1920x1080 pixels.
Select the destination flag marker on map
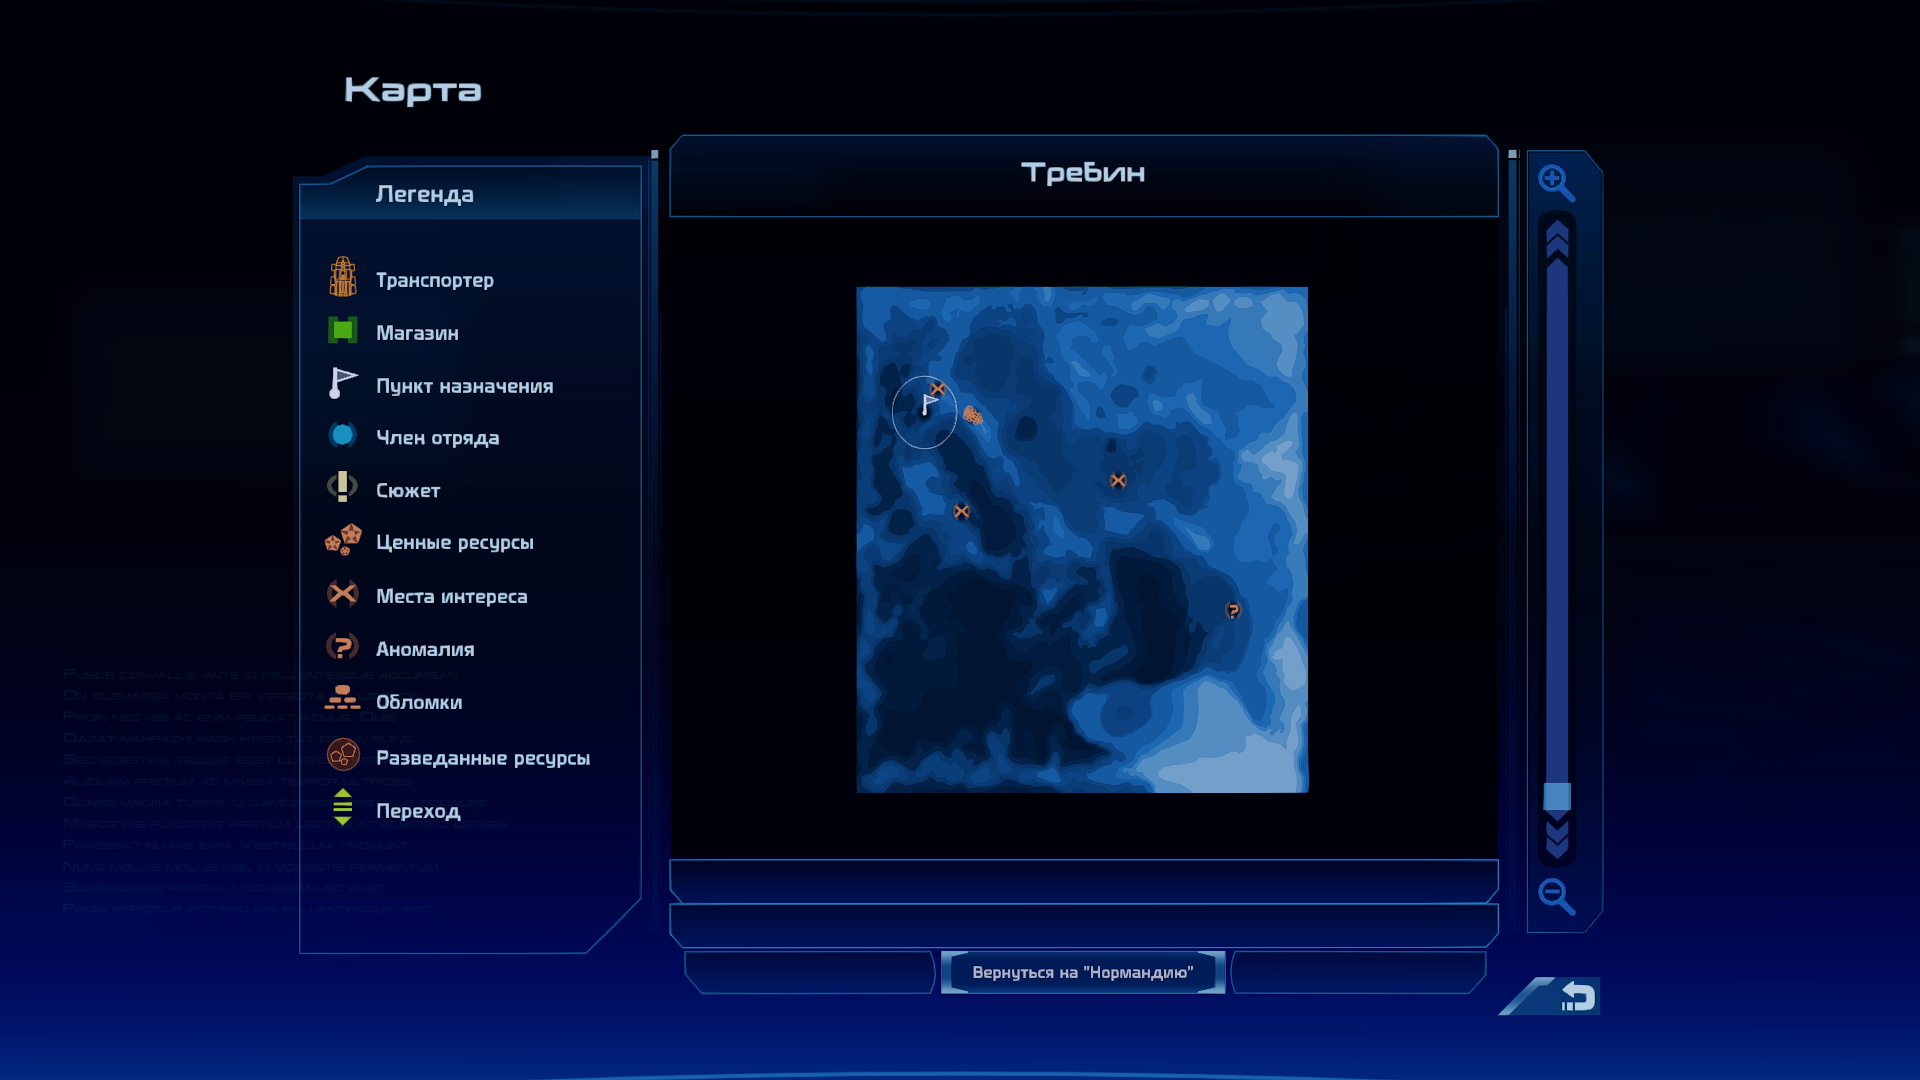click(x=929, y=405)
